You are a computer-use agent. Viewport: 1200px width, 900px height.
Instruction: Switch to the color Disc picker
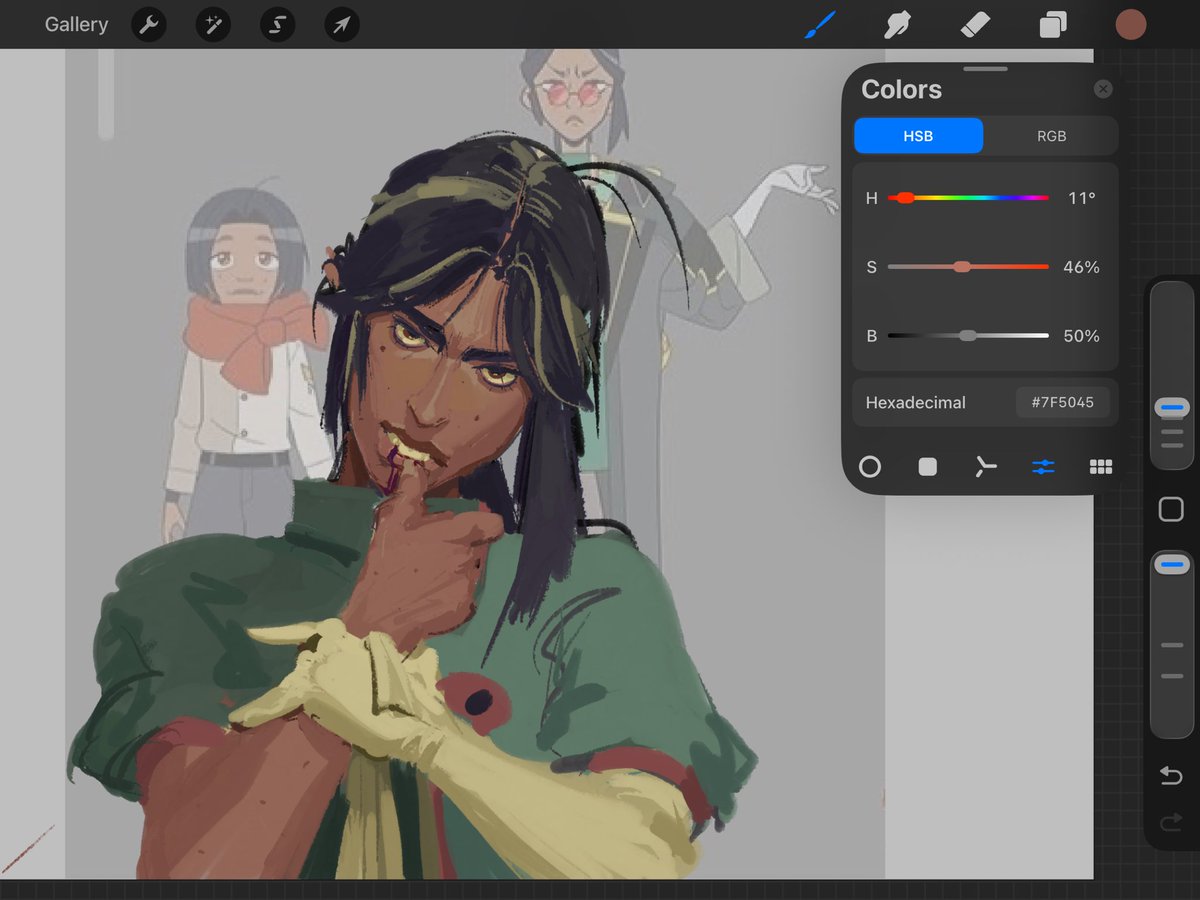point(870,466)
